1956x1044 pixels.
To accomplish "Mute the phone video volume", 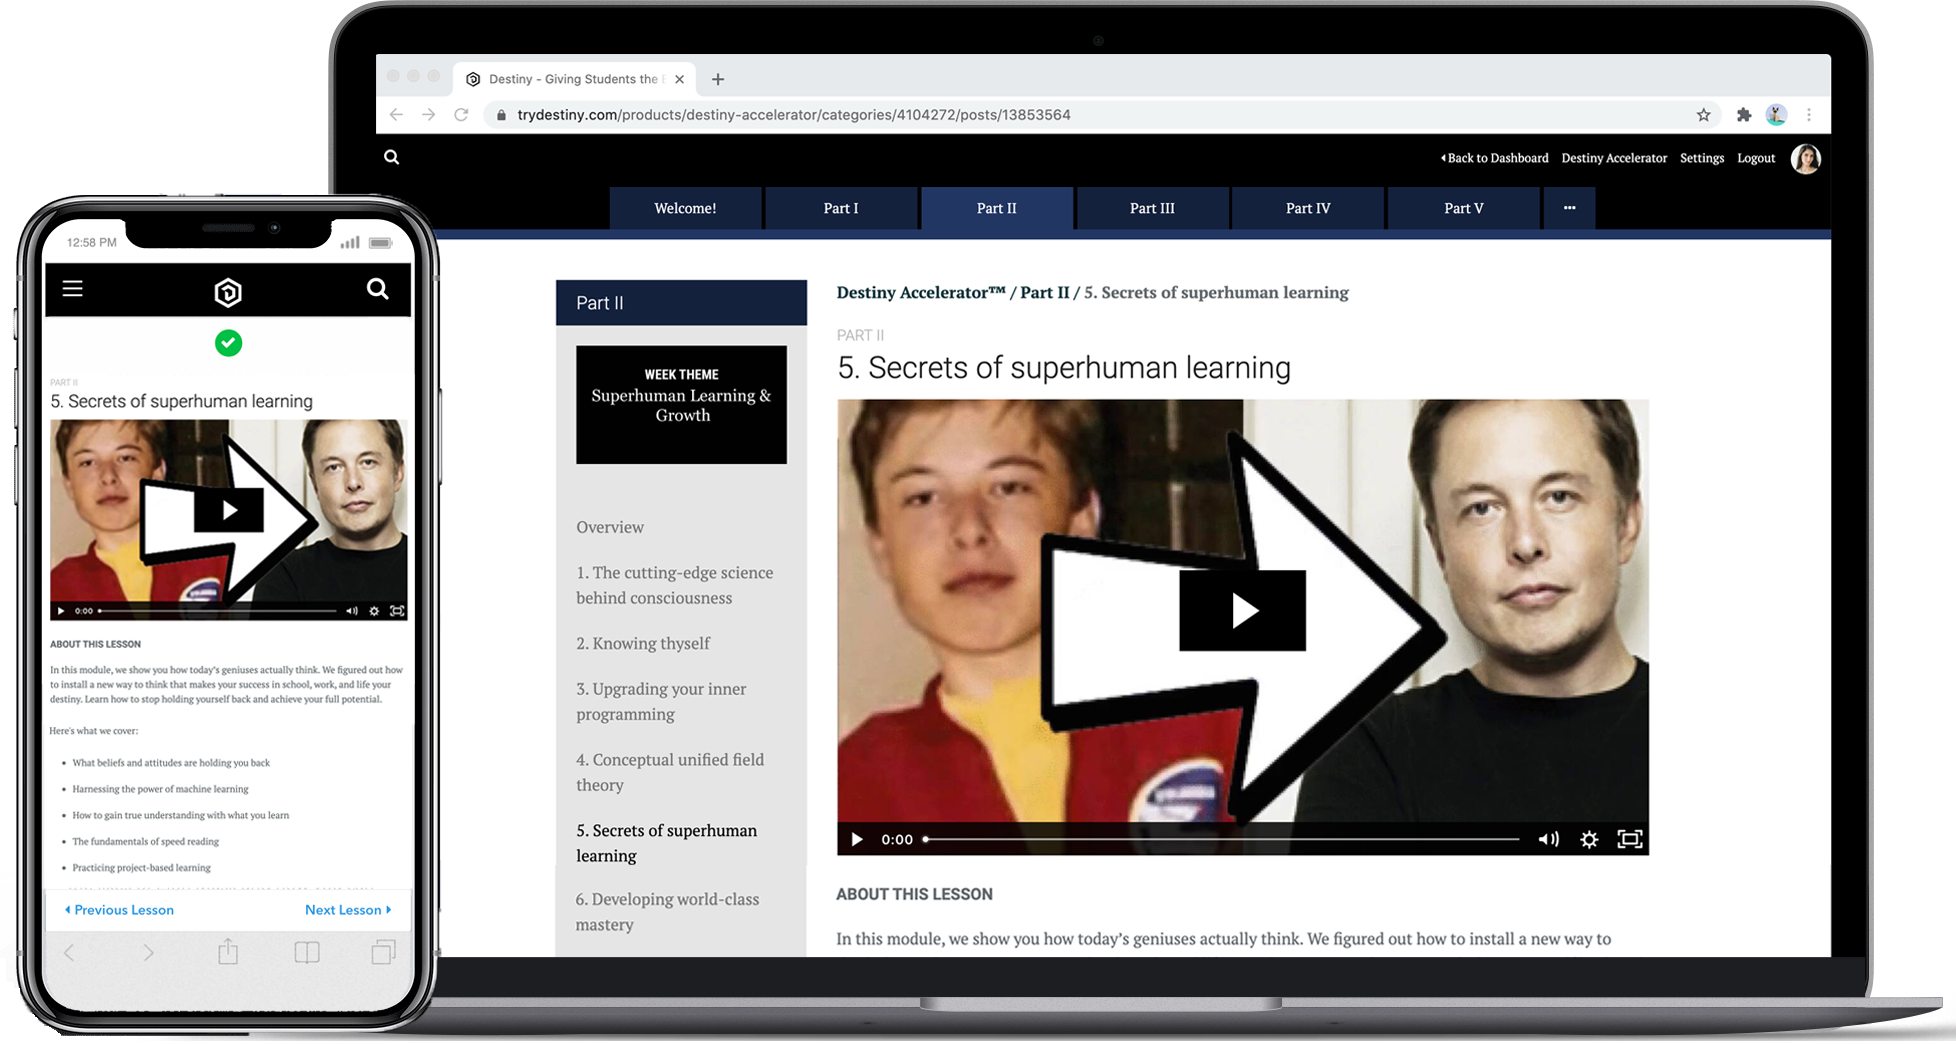I will click(352, 611).
